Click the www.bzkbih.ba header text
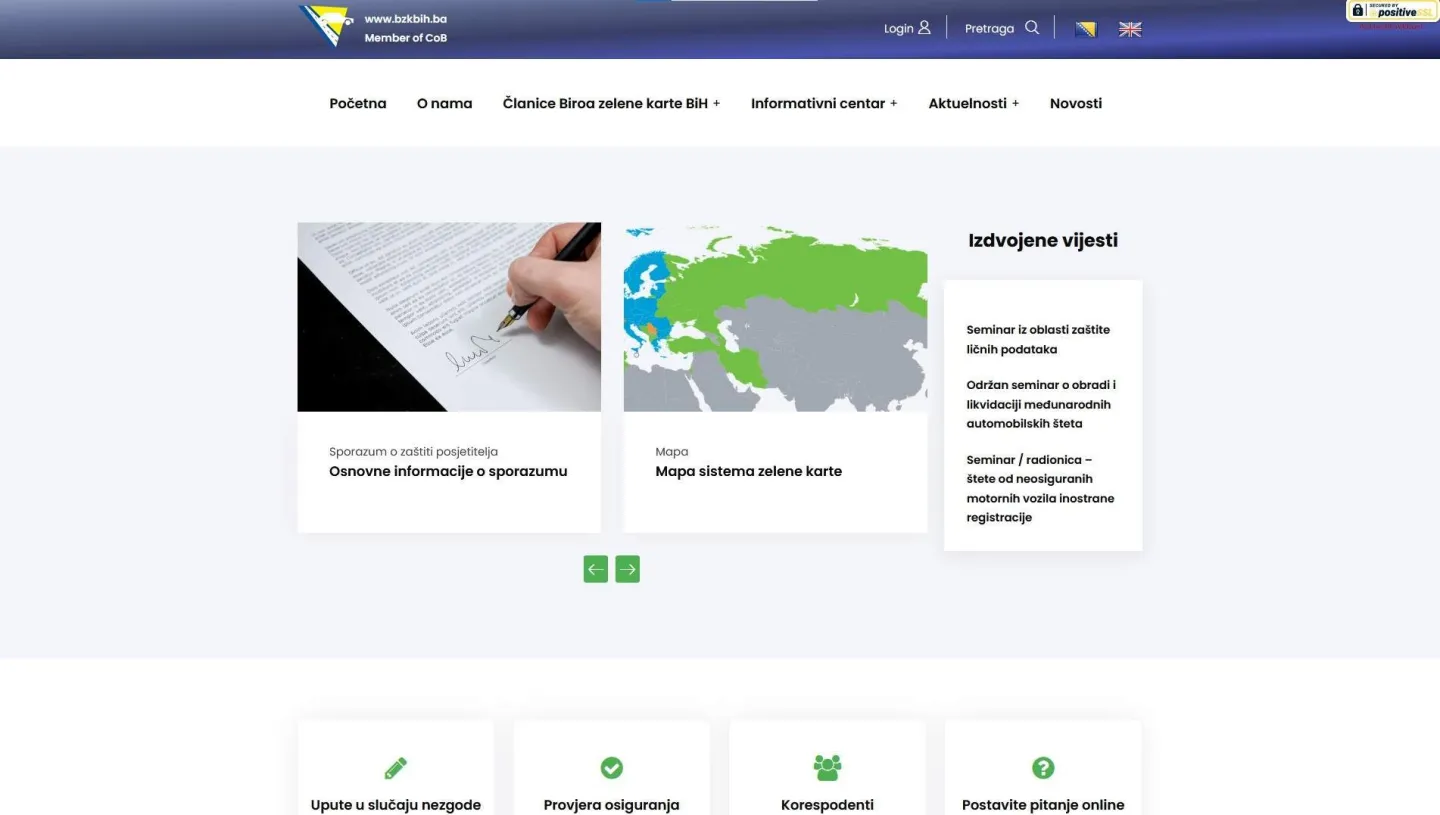The width and height of the screenshot is (1440, 815). click(x=405, y=19)
